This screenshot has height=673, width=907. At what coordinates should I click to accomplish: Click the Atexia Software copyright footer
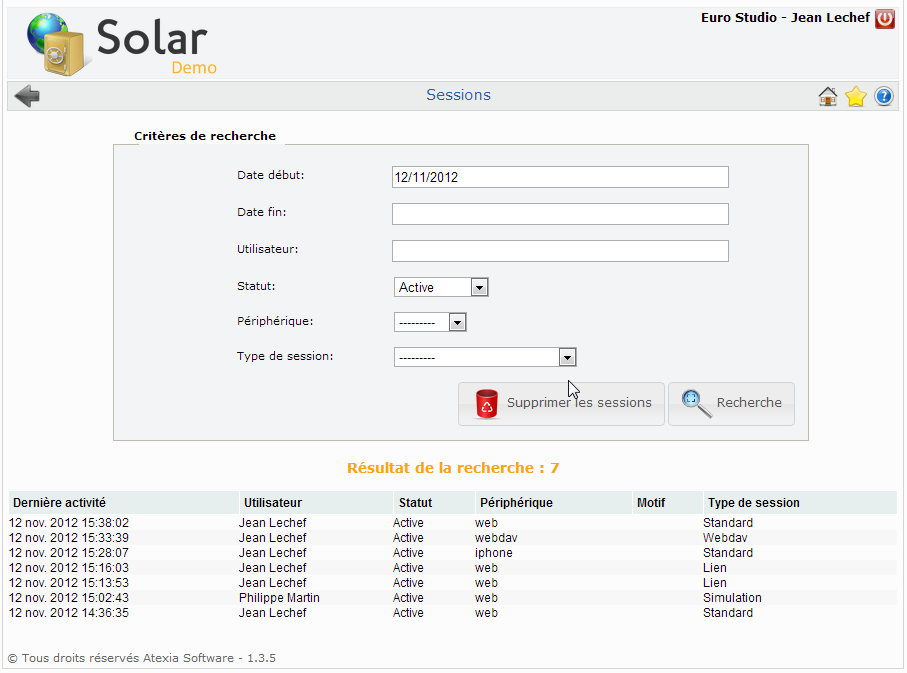click(142, 658)
